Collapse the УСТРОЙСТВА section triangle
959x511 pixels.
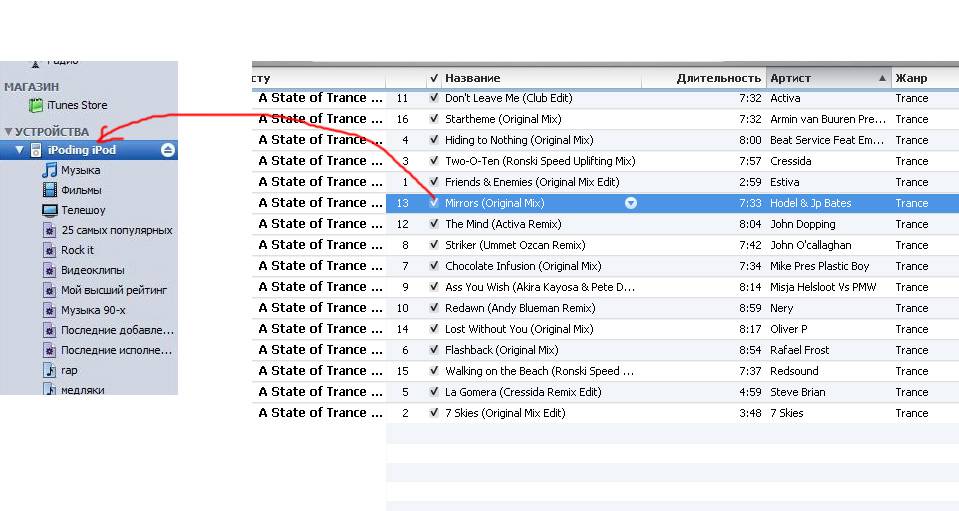(8, 131)
